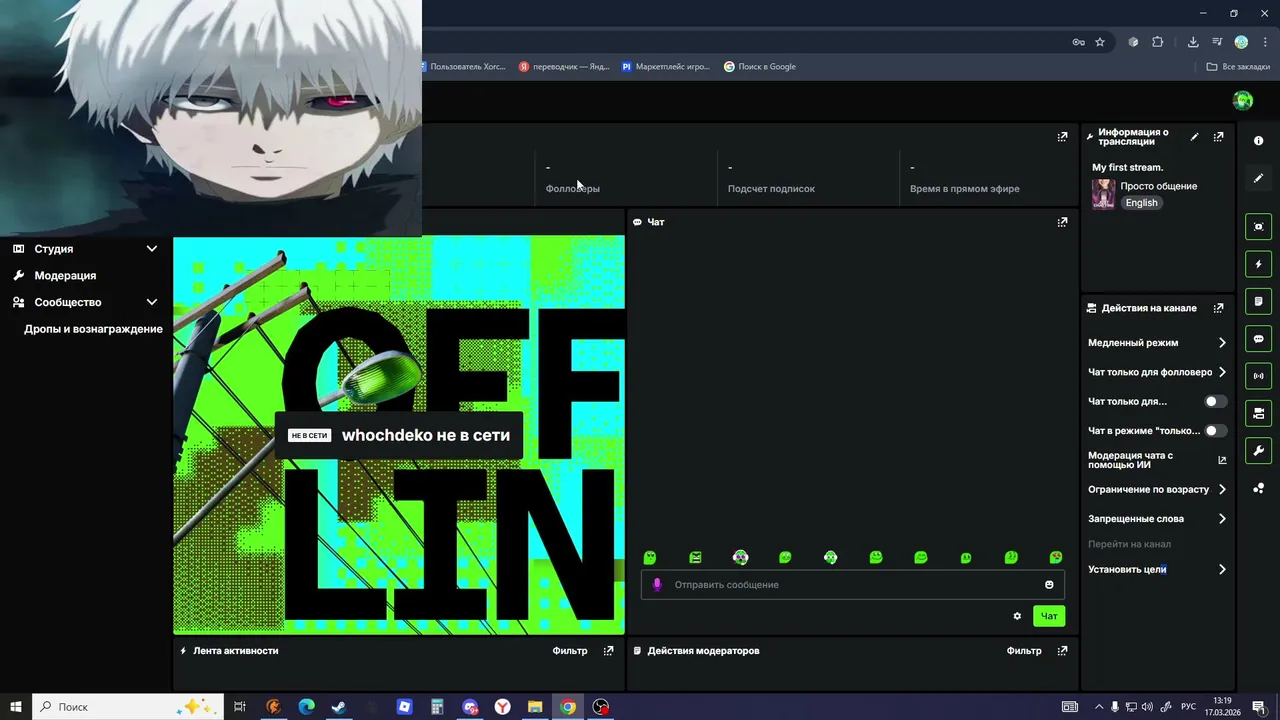The height and width of the screenshot is (720, 1280).
Task: Click My first stream. title text
Action: click(x=1128, y=167)
